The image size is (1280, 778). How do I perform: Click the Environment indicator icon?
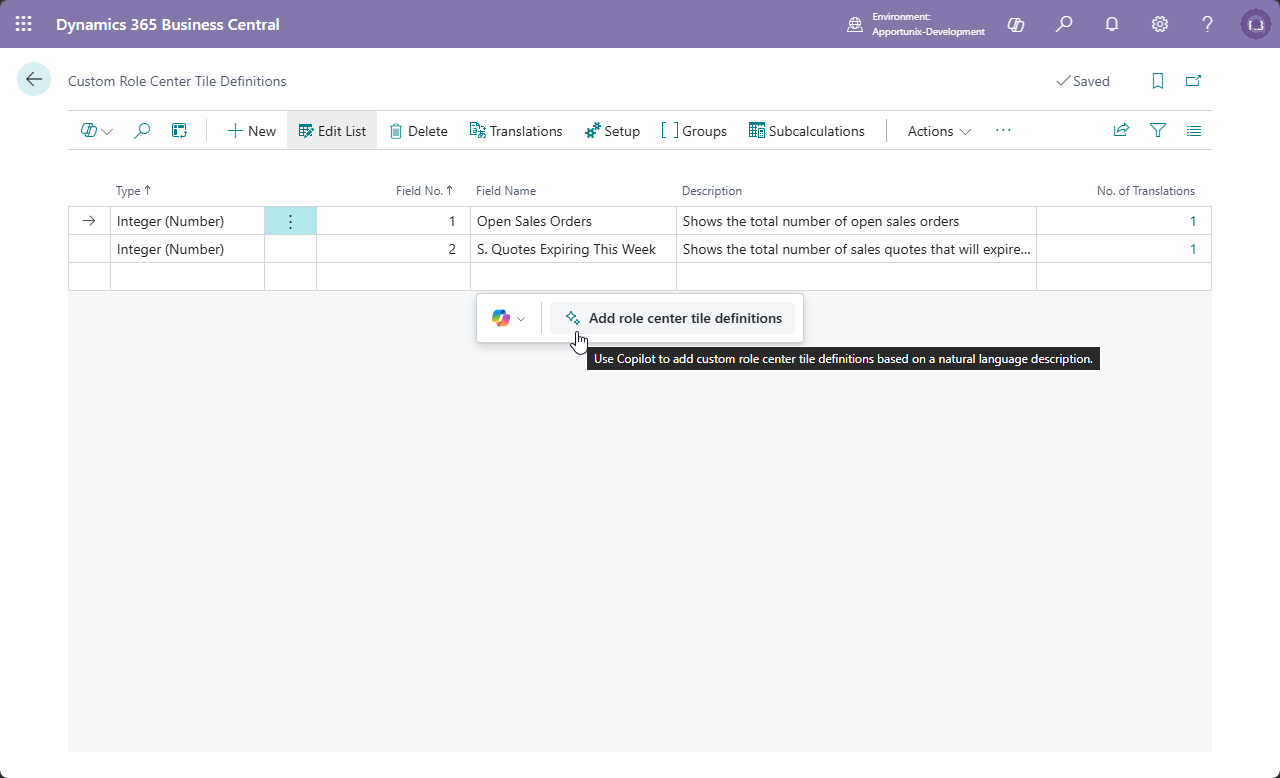(x=855, y=24)
